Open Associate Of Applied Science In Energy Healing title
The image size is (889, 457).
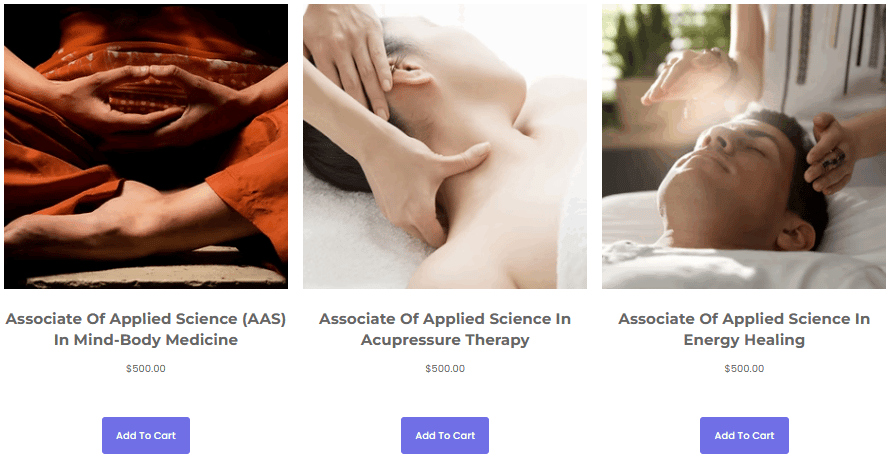tap(744, 329)
